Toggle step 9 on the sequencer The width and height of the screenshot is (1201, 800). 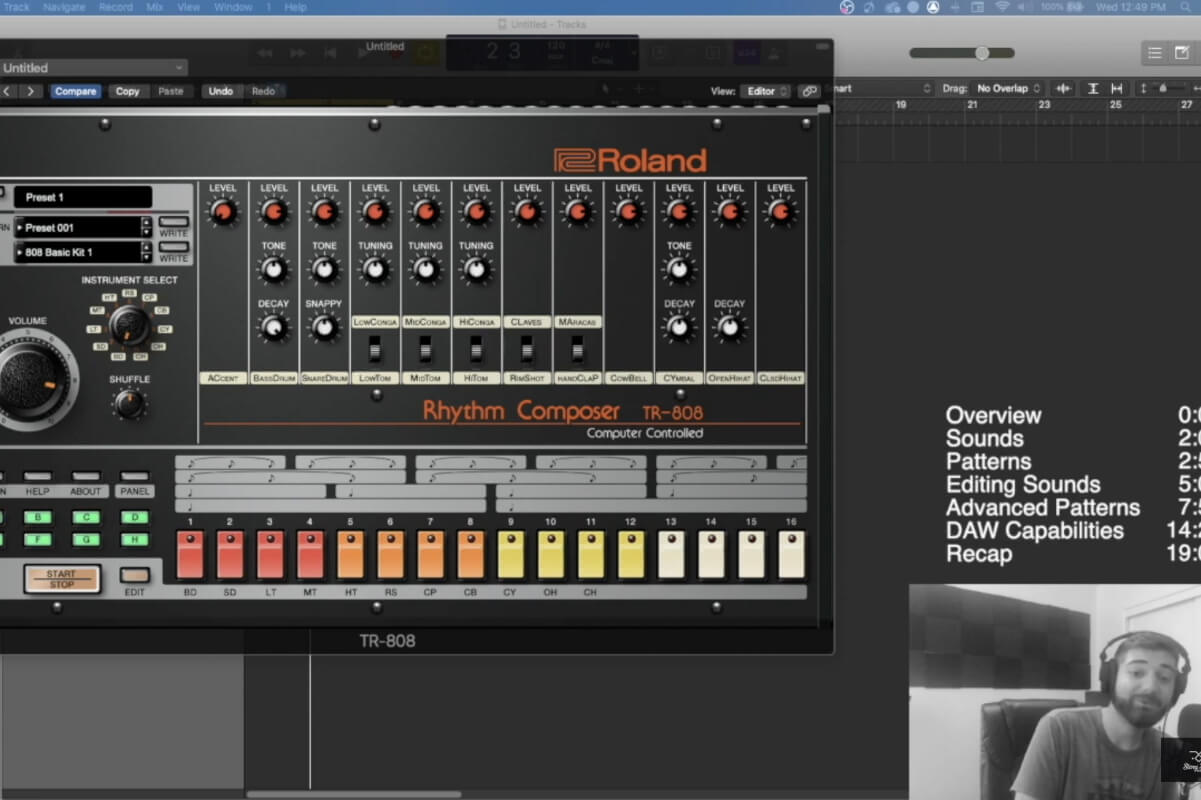(x=510, y=554)
